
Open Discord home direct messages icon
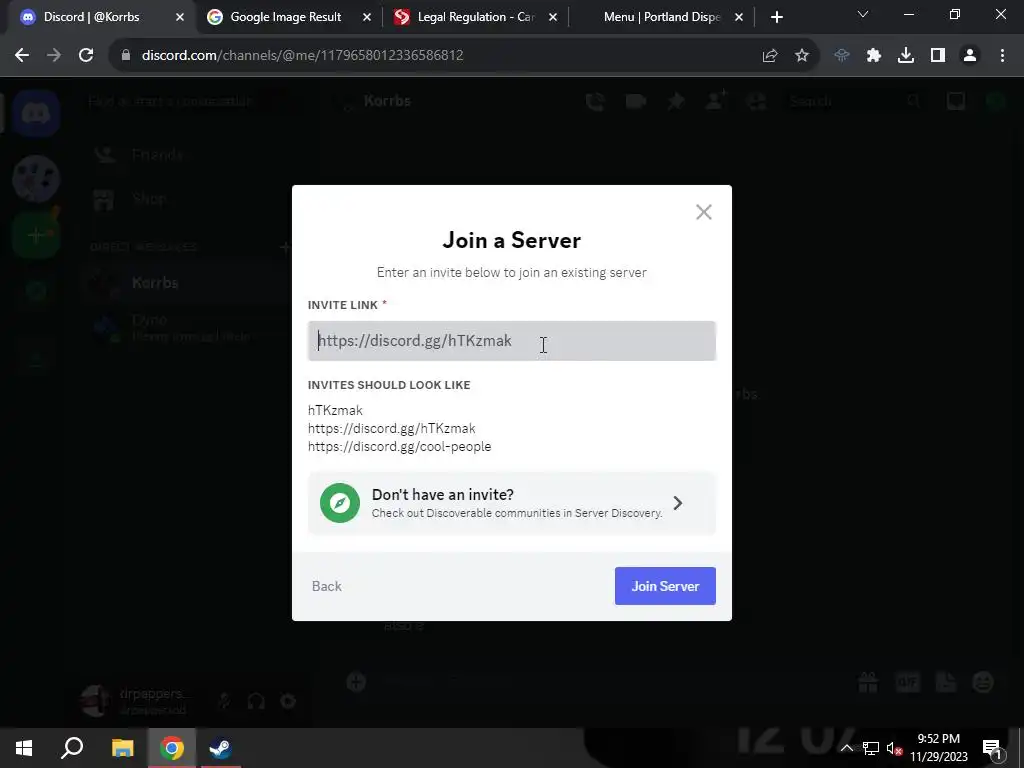[36, 114]
